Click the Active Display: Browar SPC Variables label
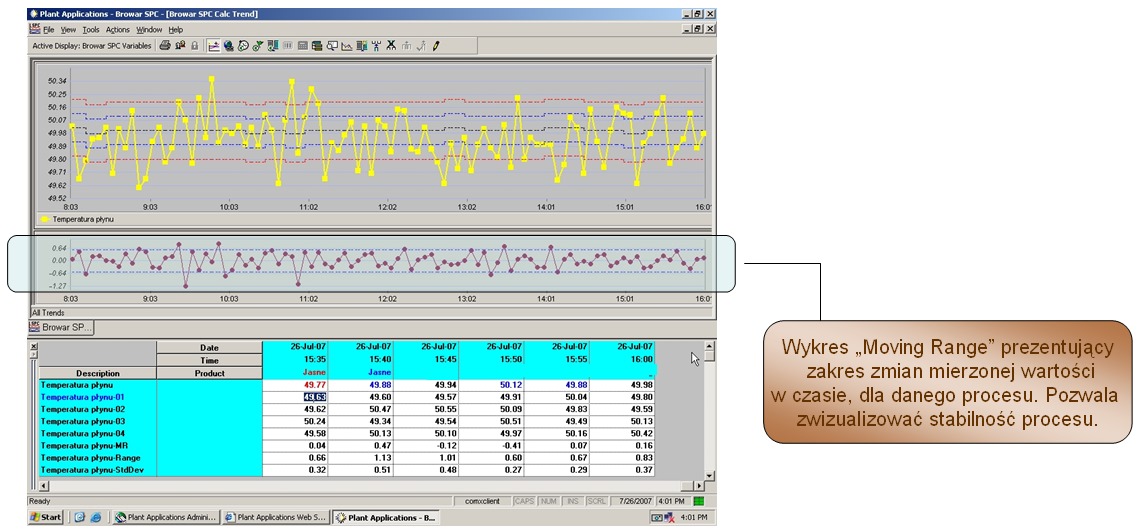 (x=92, y=46)
